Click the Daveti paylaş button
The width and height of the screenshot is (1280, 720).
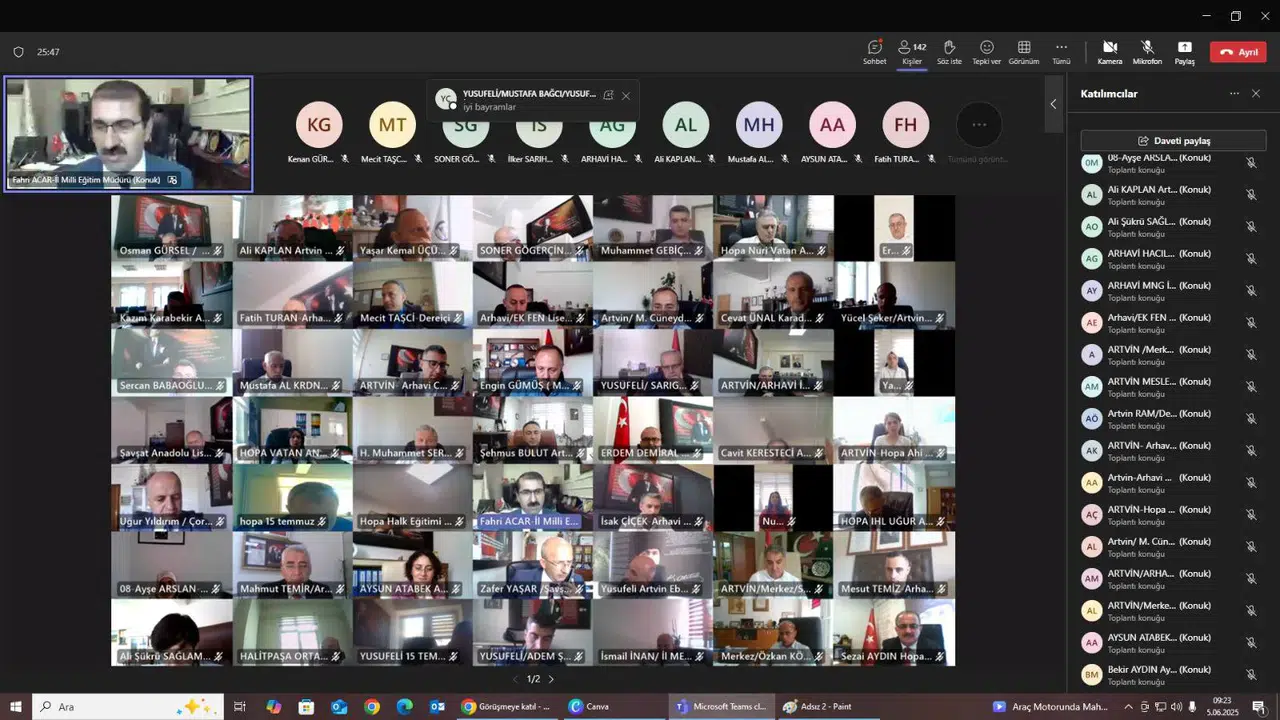click(x=1173, y=141)
